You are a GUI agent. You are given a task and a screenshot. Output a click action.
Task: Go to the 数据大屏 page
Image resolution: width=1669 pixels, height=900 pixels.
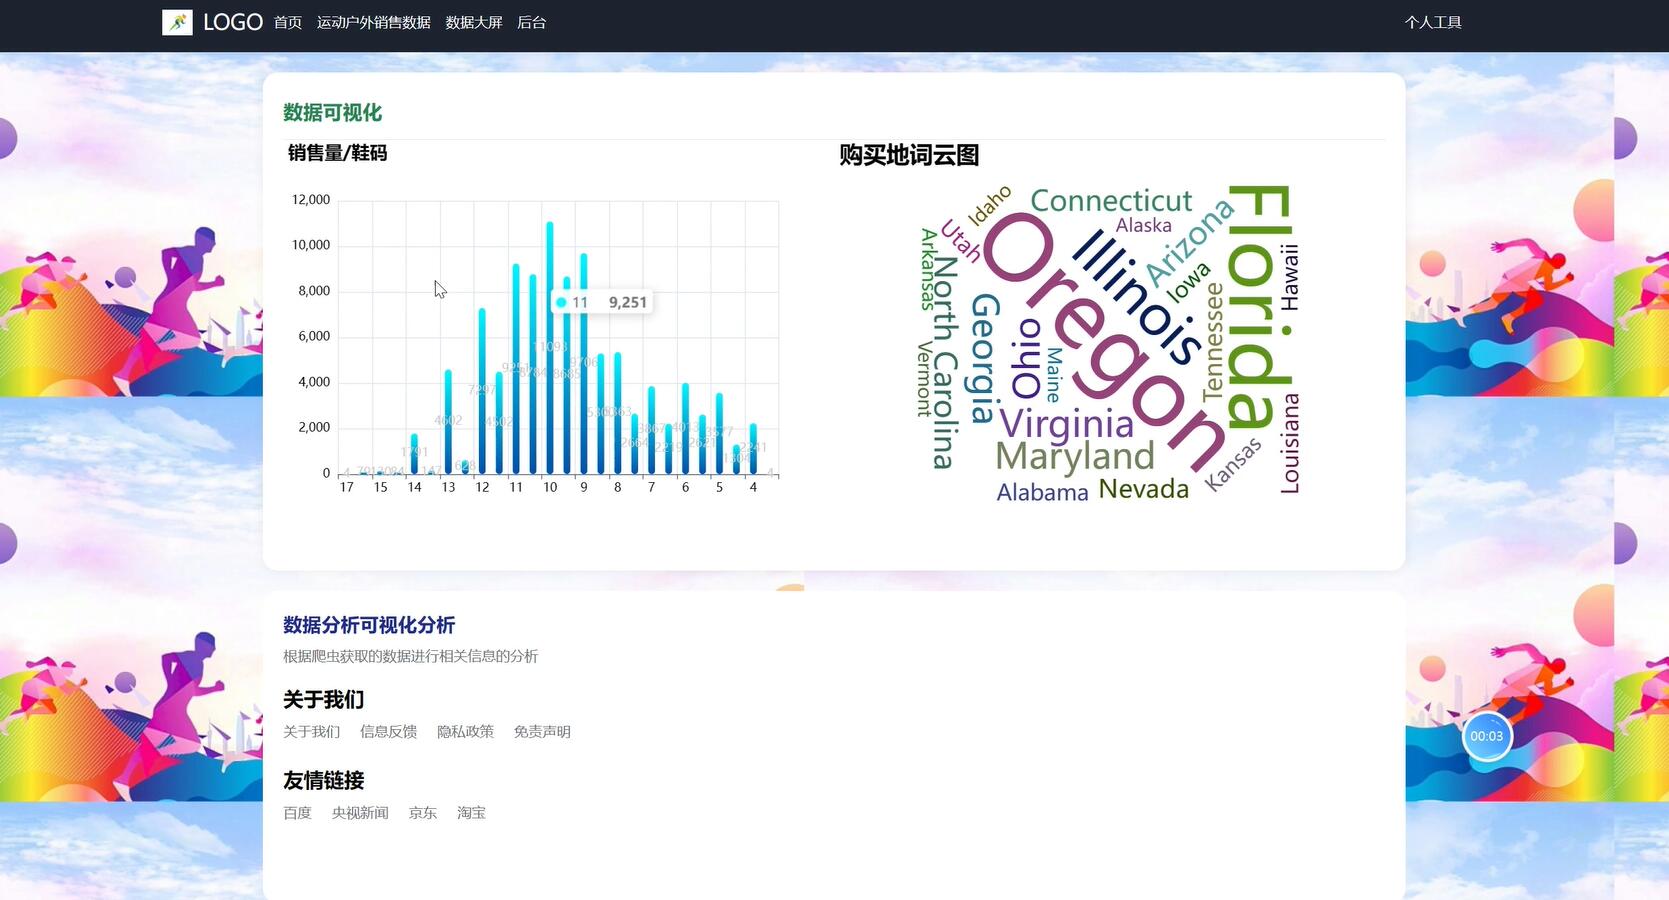[x=473, y=21]
